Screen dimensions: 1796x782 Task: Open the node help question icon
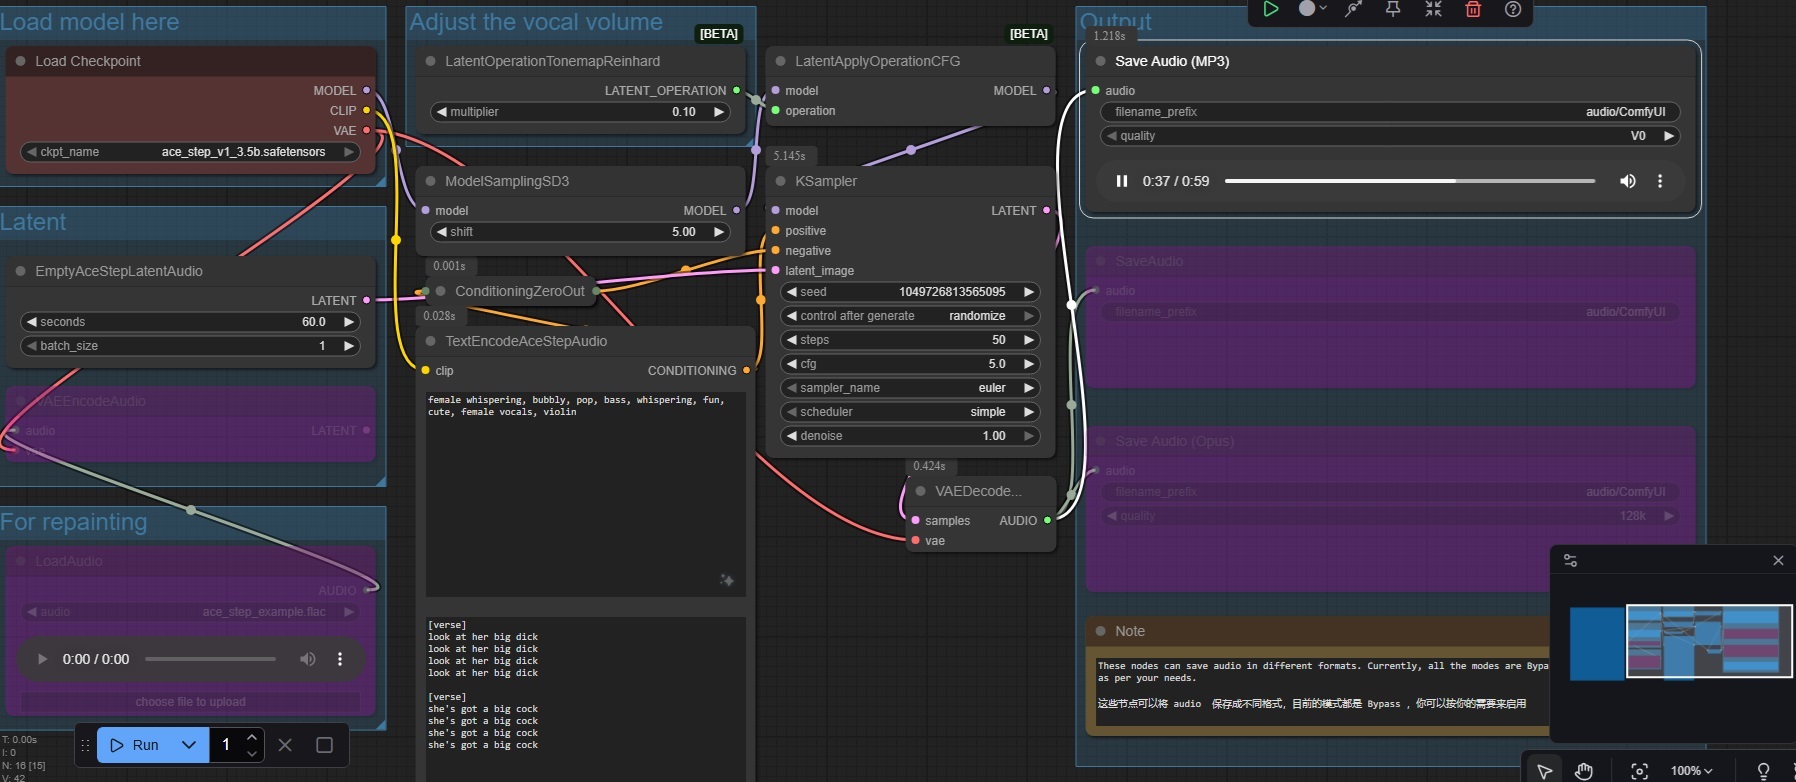tap(1513, 9)
